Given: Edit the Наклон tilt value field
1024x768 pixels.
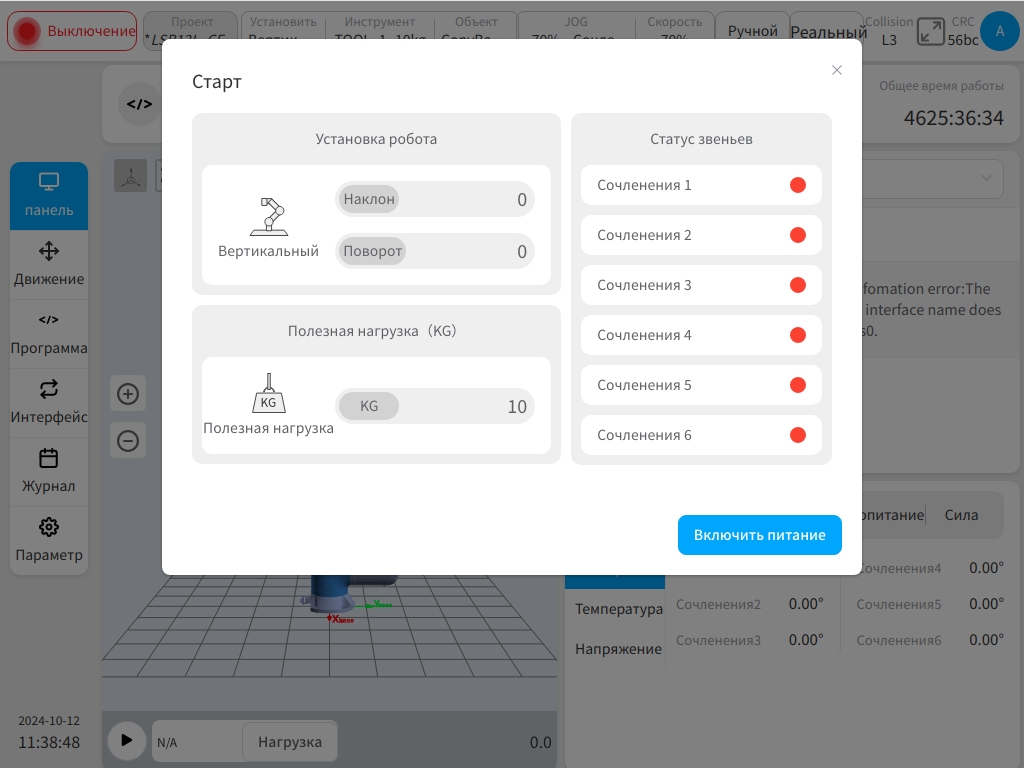Looking at the screenshot, I should (x=435, y=199).
